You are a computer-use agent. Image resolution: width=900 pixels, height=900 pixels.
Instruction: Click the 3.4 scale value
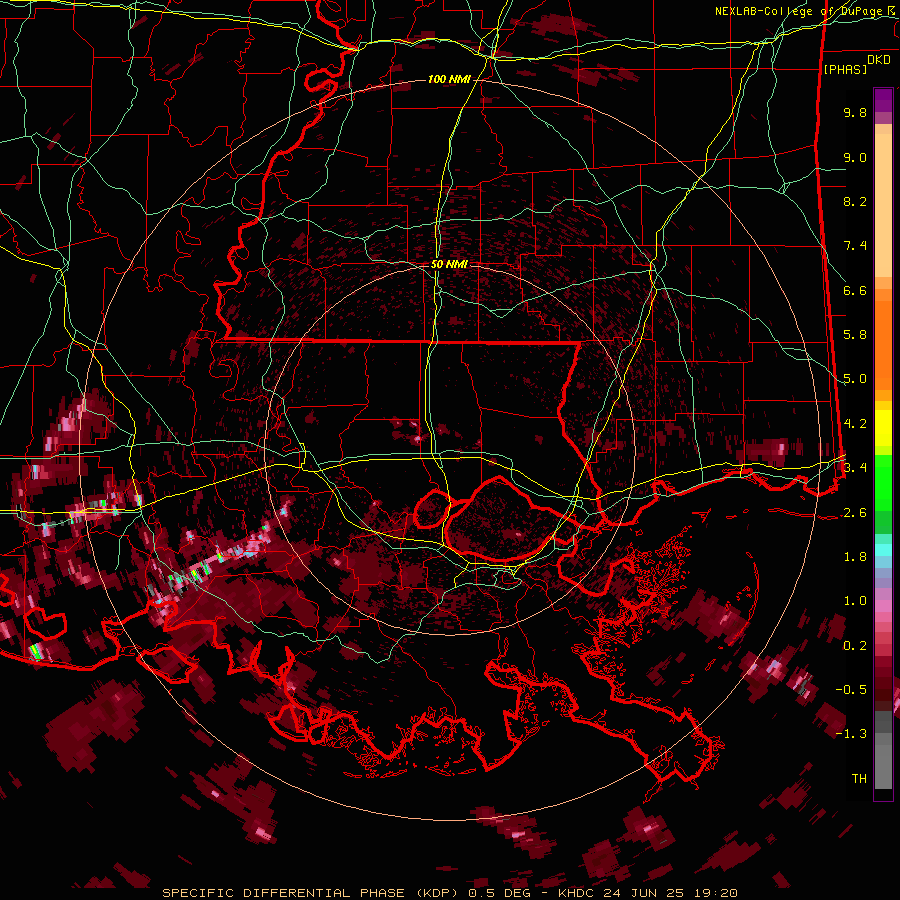tap(855, 468)
